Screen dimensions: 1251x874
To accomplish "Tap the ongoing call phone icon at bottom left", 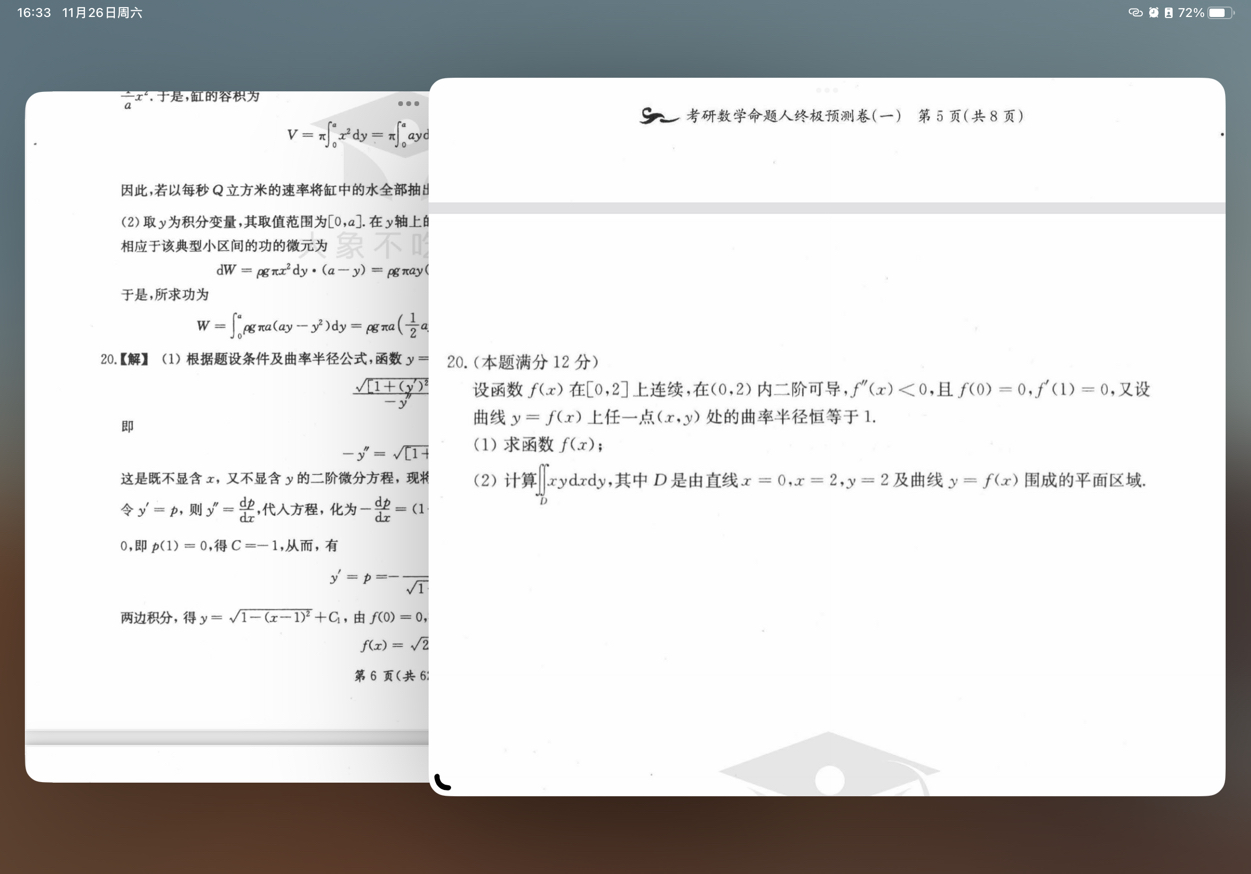I will pyautogui.click(x=444, y=784).
